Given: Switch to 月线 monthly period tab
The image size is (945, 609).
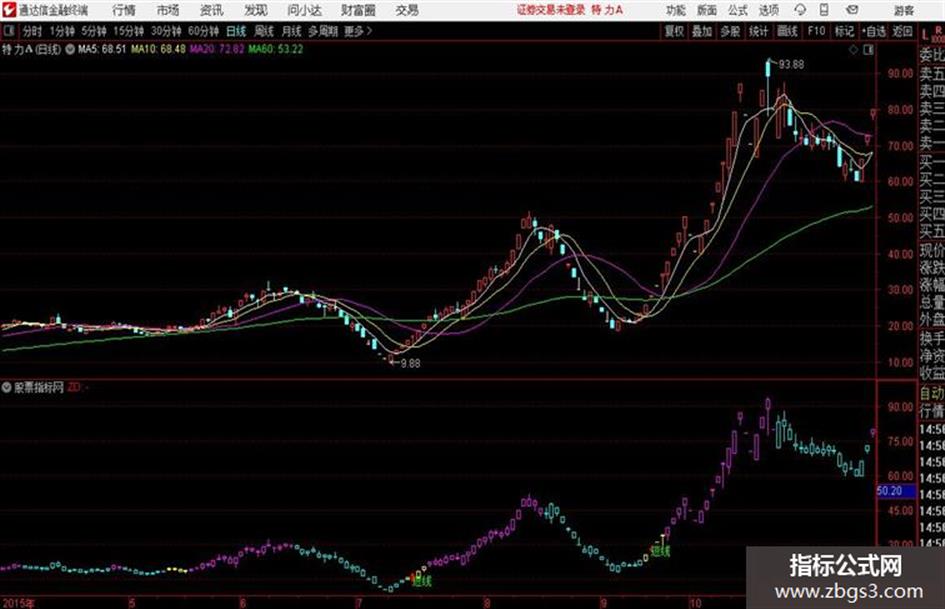Looking at the screenshot, I should (292, 31).
